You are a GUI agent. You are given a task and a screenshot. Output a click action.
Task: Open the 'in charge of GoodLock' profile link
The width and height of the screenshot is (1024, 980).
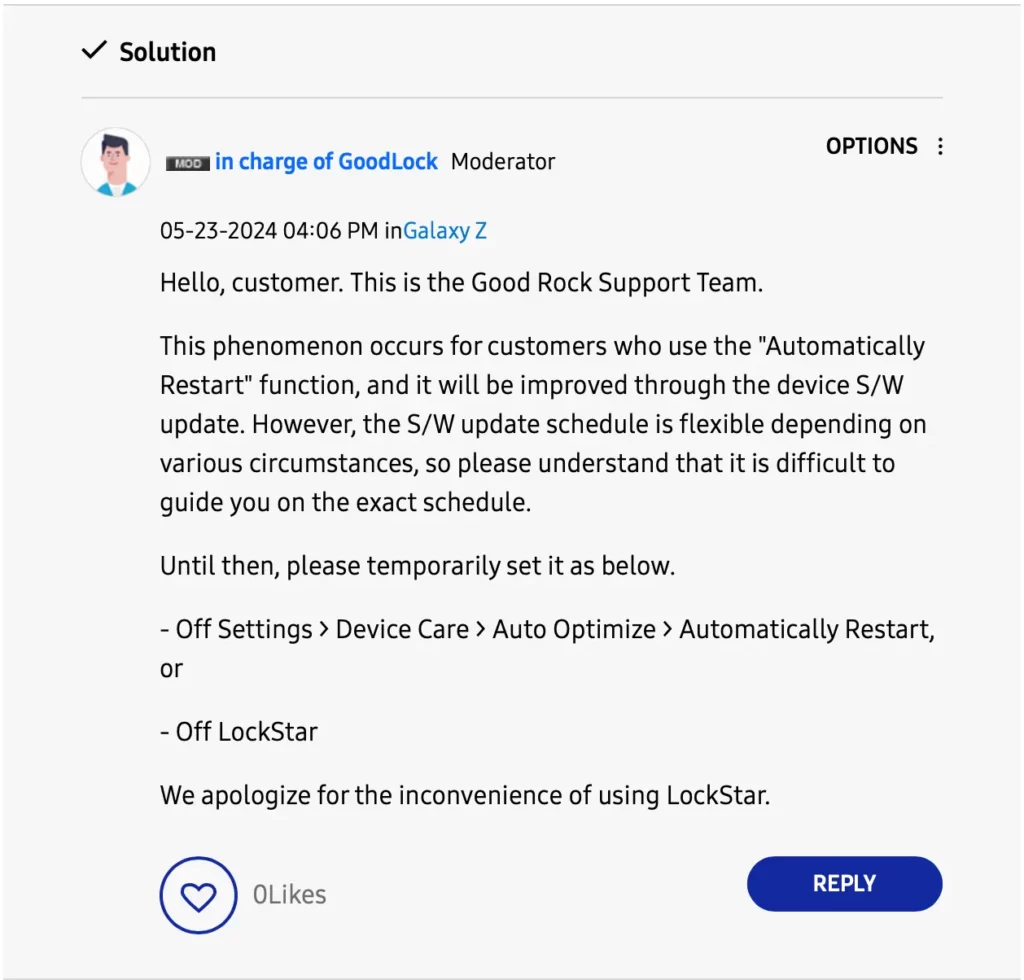pyautogui.click(x=326, y=161)
